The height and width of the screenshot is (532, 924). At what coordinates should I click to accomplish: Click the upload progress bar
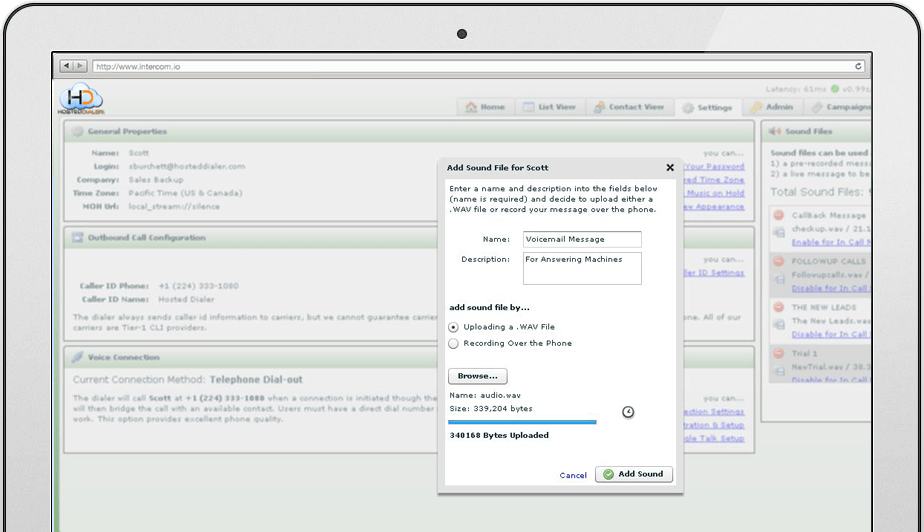(522, 422)
